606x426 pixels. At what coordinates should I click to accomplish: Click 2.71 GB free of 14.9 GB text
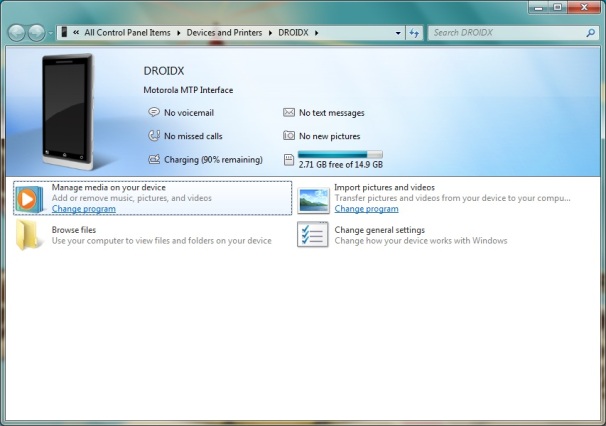[340, 165]
